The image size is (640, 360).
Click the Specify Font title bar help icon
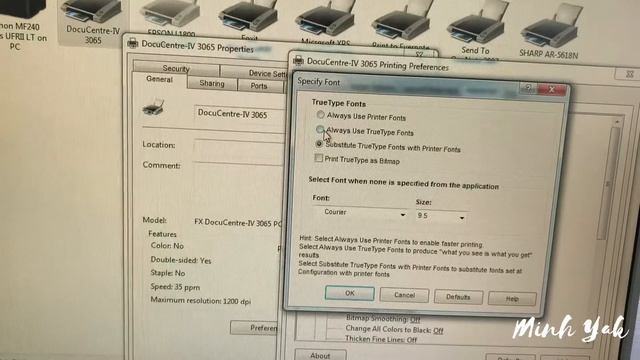(x=528, y=88)
